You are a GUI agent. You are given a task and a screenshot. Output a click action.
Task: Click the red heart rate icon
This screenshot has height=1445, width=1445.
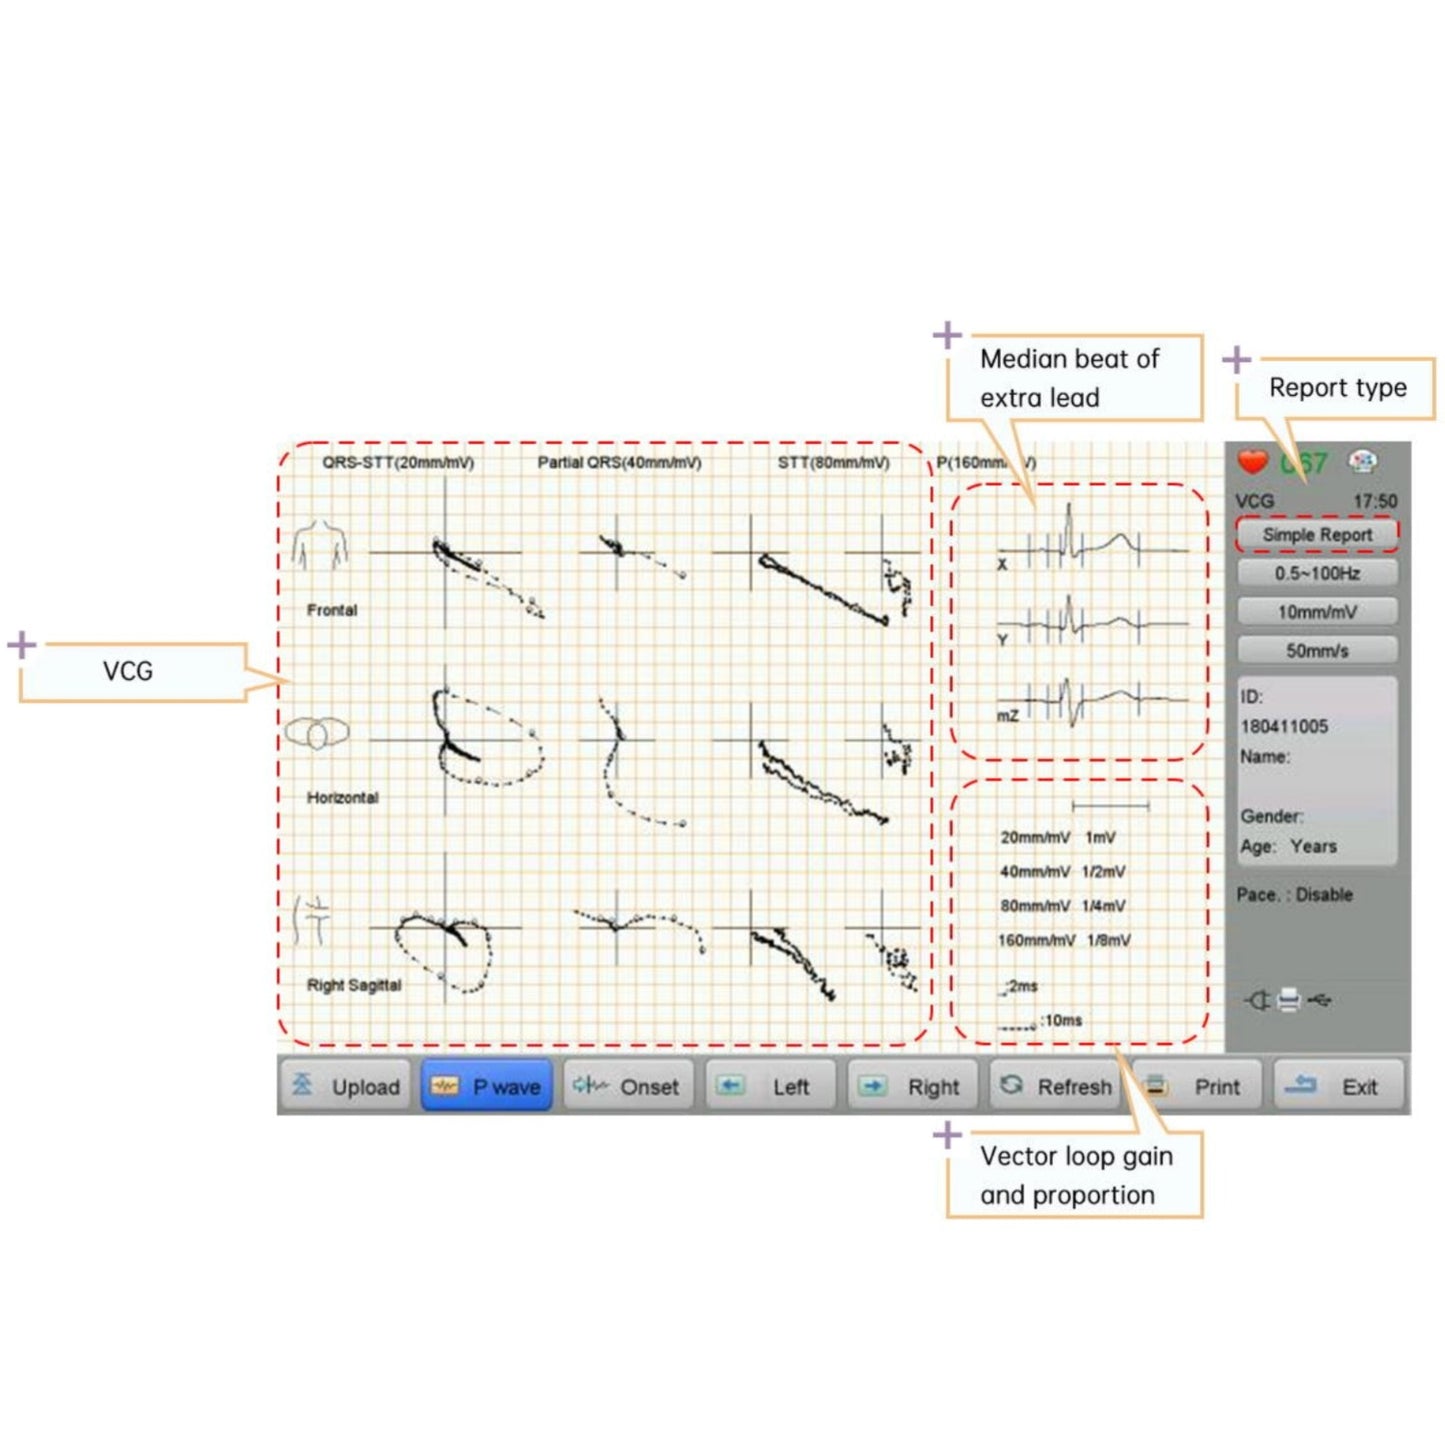pyautogui.click(x=1253, y=462)
